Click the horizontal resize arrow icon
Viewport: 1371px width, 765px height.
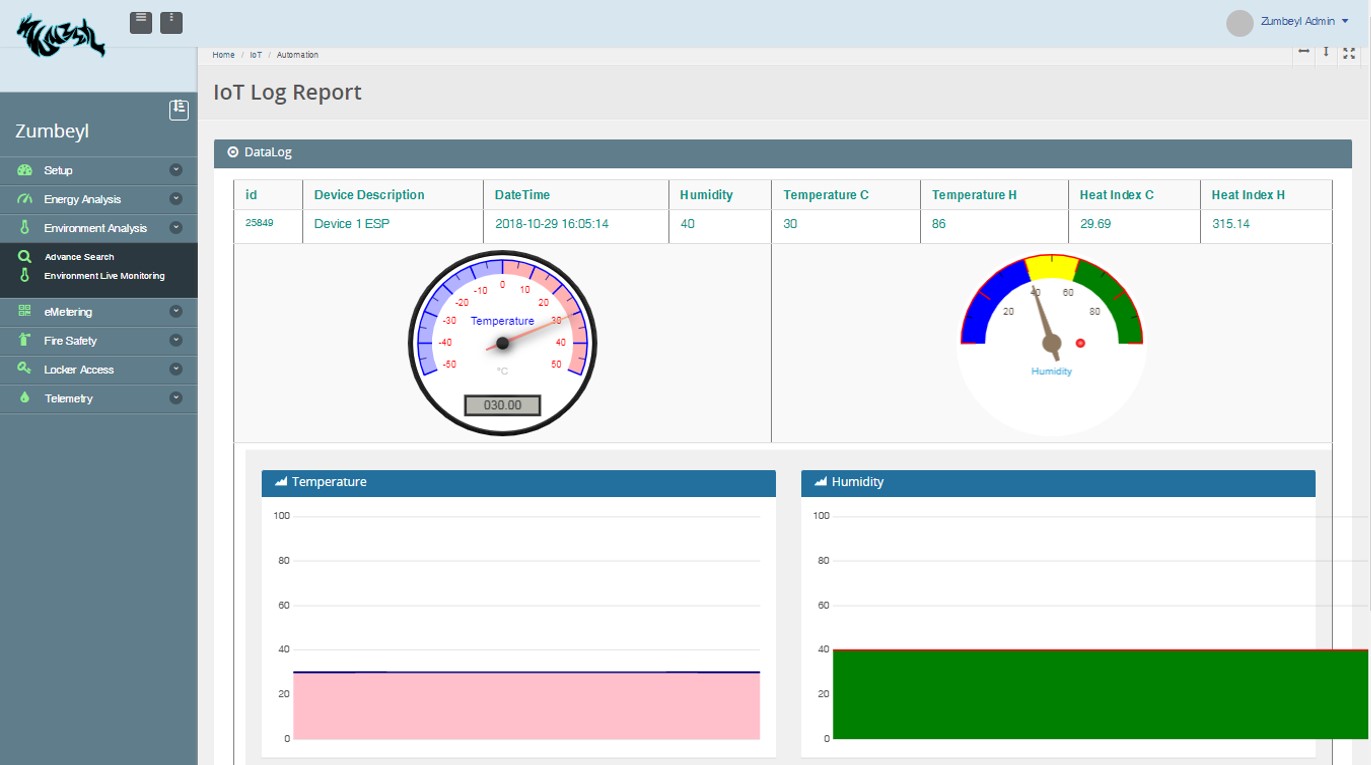(x=1304, y=52)
